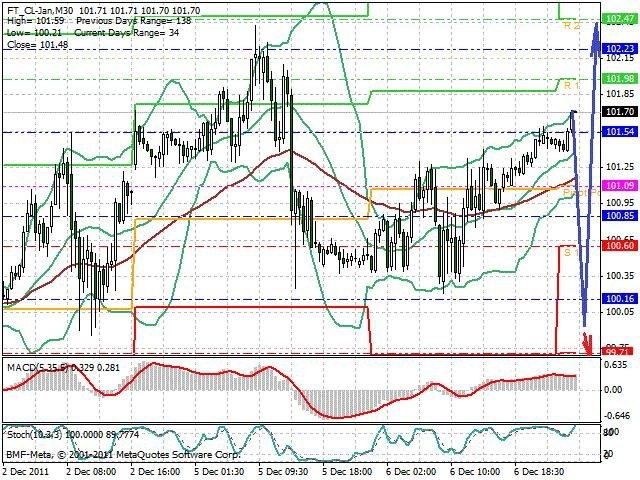Click the "2 Dec 08:00" time axis label
The image size is (640, 480).
point(91,471)
